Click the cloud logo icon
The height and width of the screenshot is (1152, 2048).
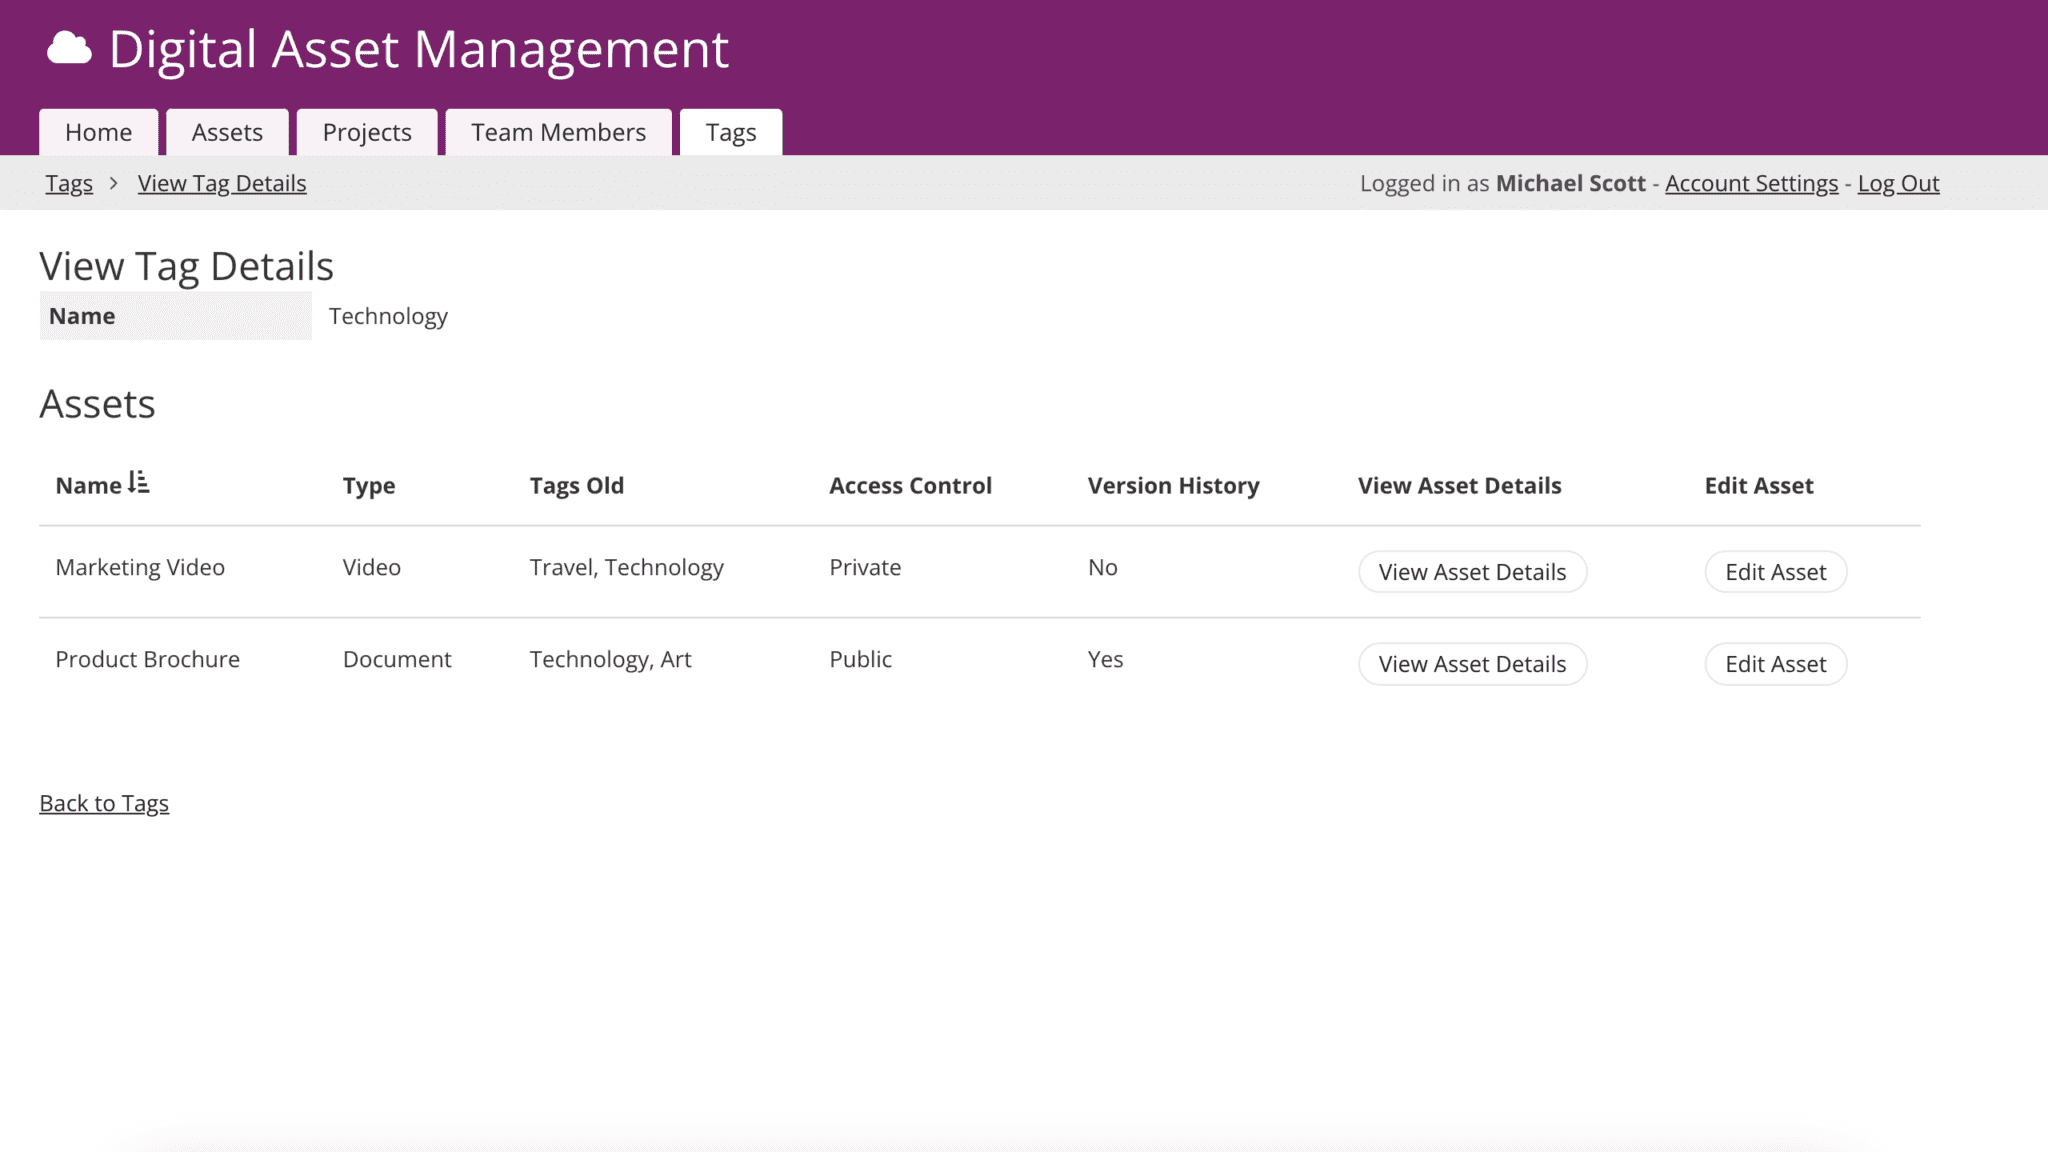pyautogui.click(x=68, y=47)
